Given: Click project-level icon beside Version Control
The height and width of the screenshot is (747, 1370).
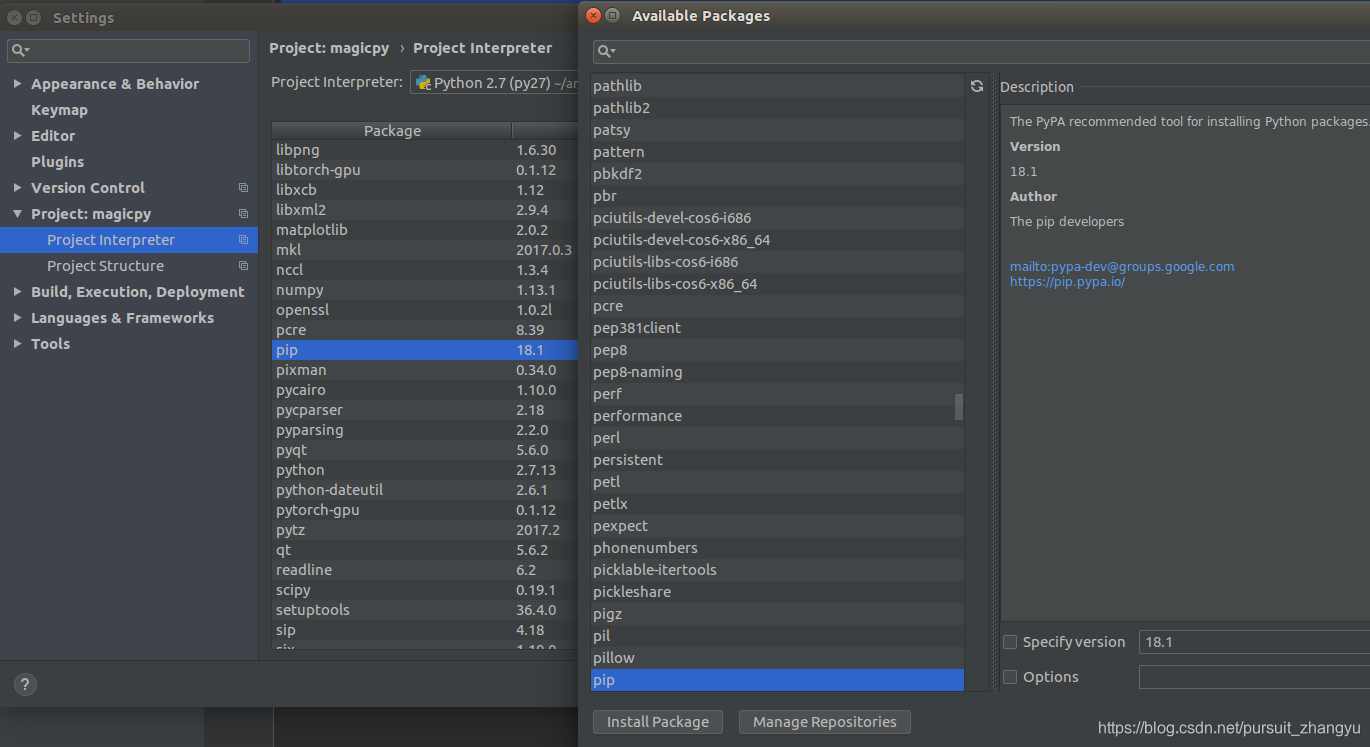Looking at the screenshot, I should point(243,188).
